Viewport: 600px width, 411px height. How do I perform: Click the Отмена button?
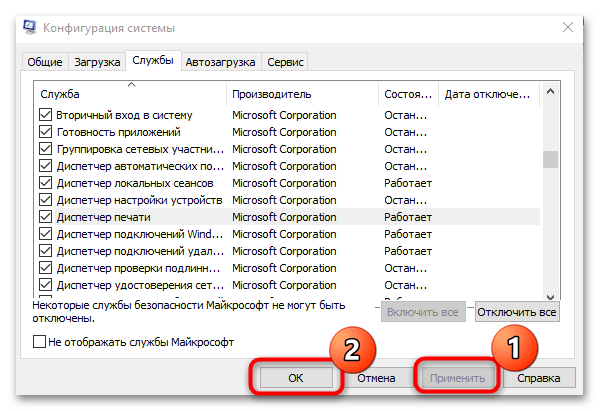pyautogui.click(x=376, y=378)
